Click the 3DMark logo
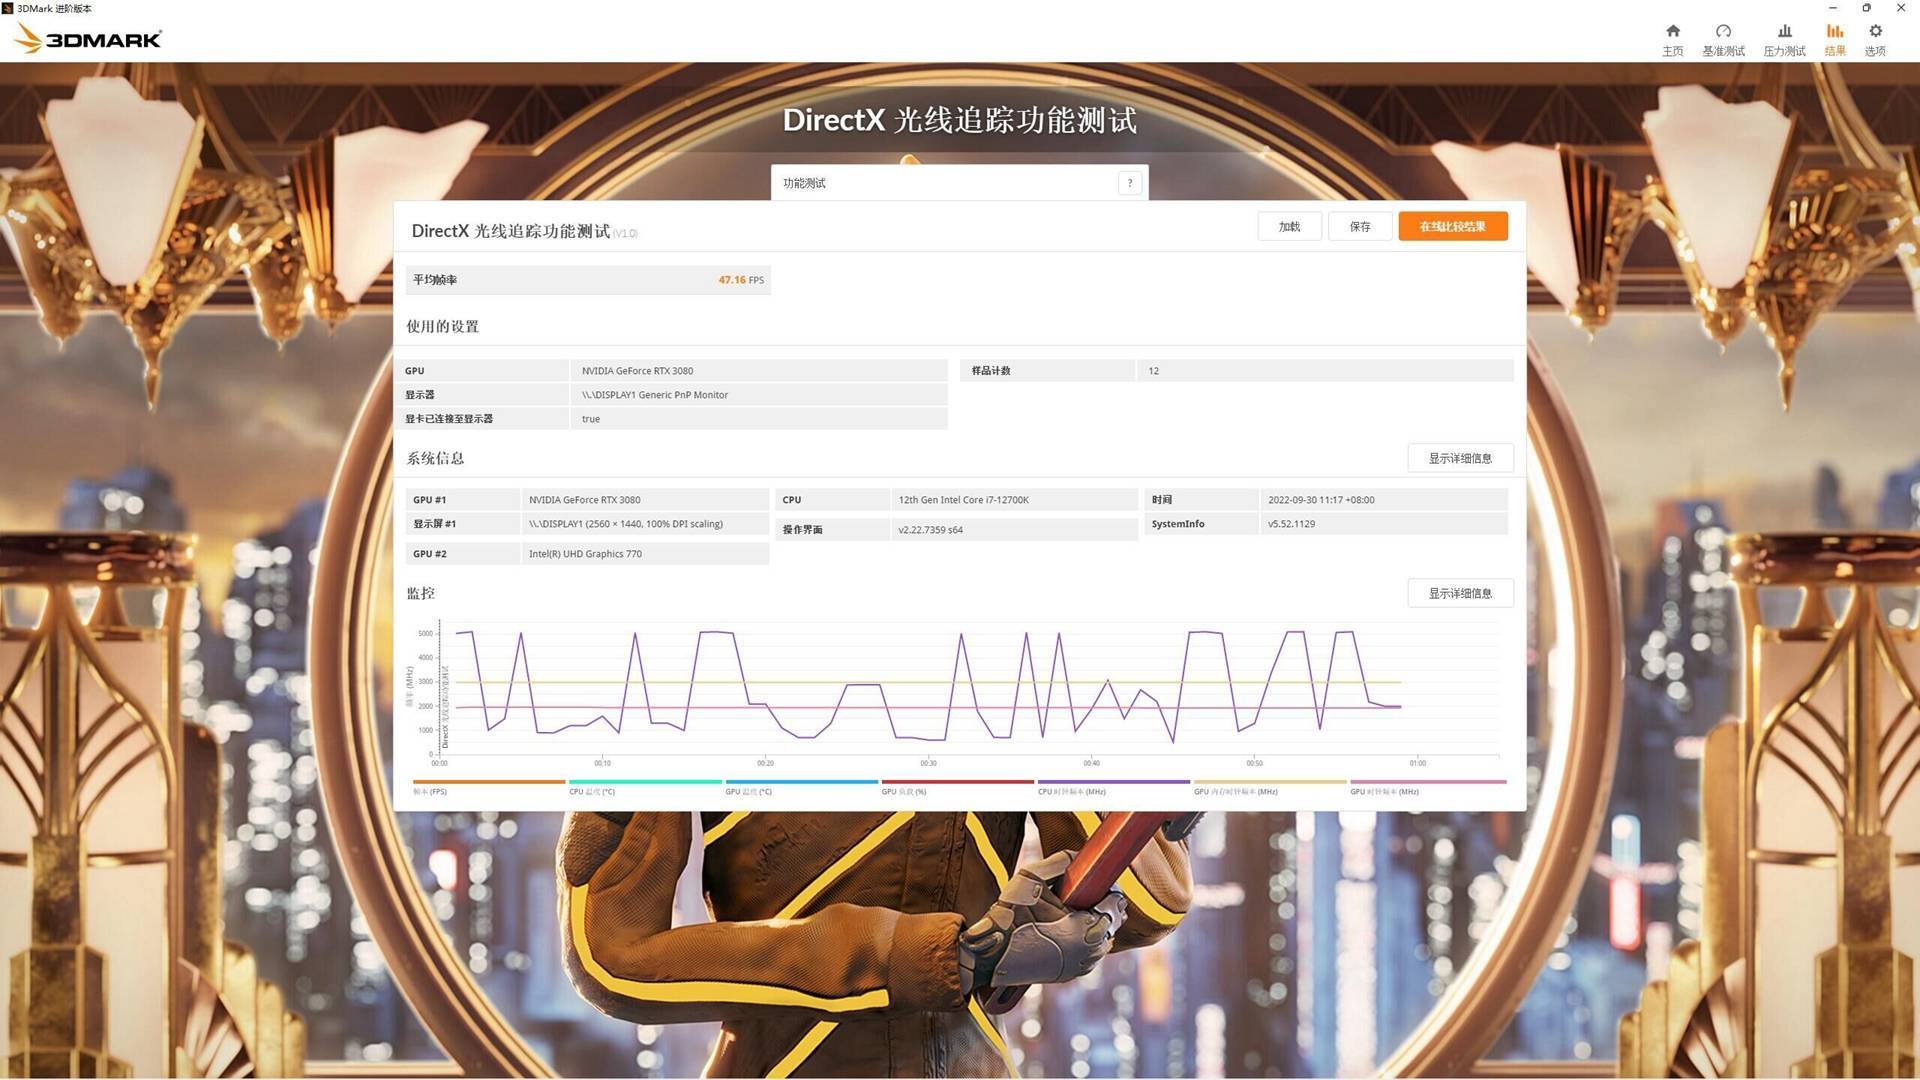 [88, 40]
